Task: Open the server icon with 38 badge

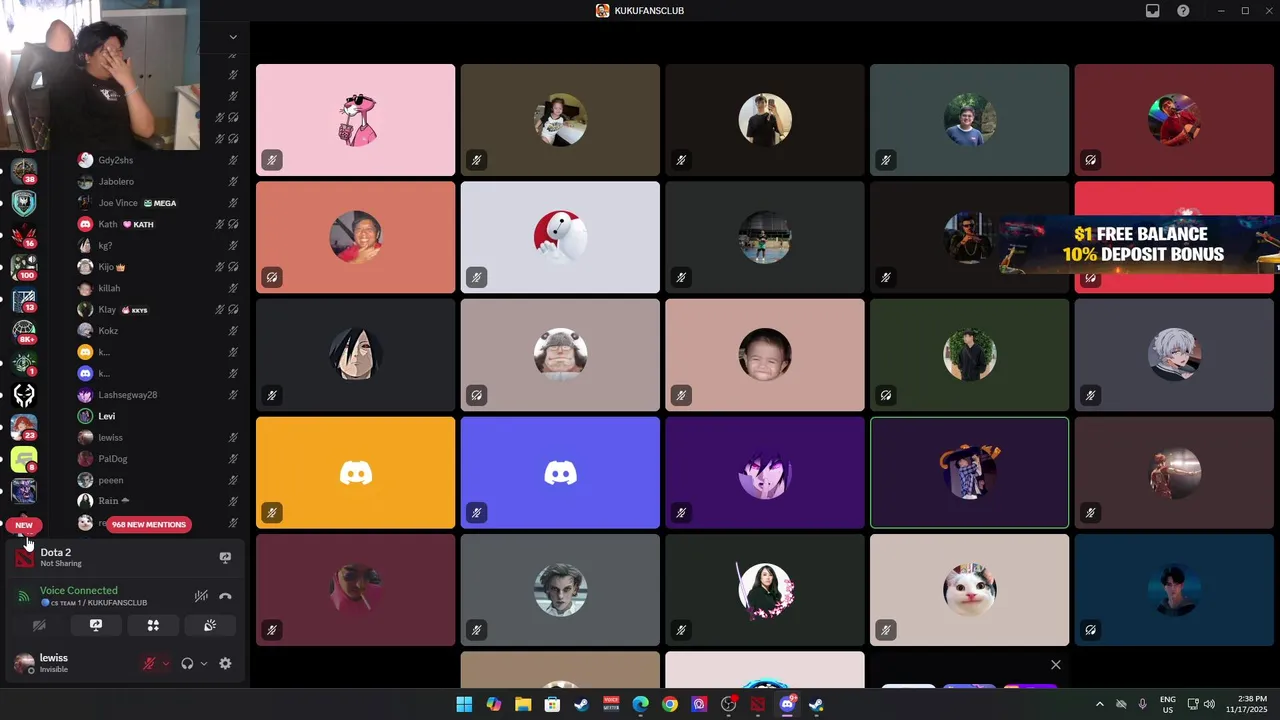Action: (x=24, y=171)
